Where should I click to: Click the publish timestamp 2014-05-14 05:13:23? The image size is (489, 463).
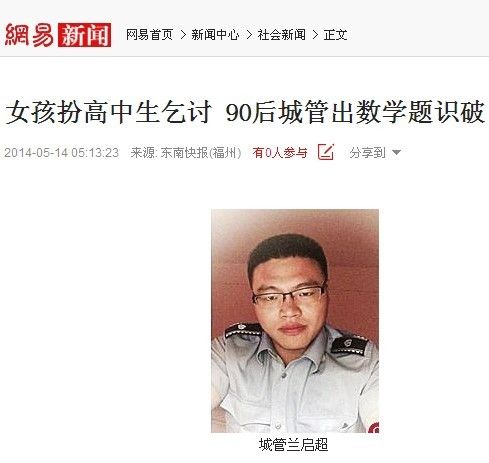(61, 153)
